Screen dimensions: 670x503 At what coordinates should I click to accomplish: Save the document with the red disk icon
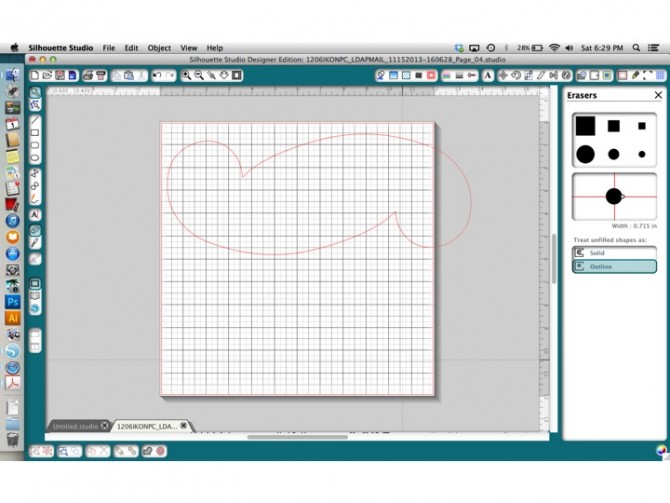click(60, 76)
